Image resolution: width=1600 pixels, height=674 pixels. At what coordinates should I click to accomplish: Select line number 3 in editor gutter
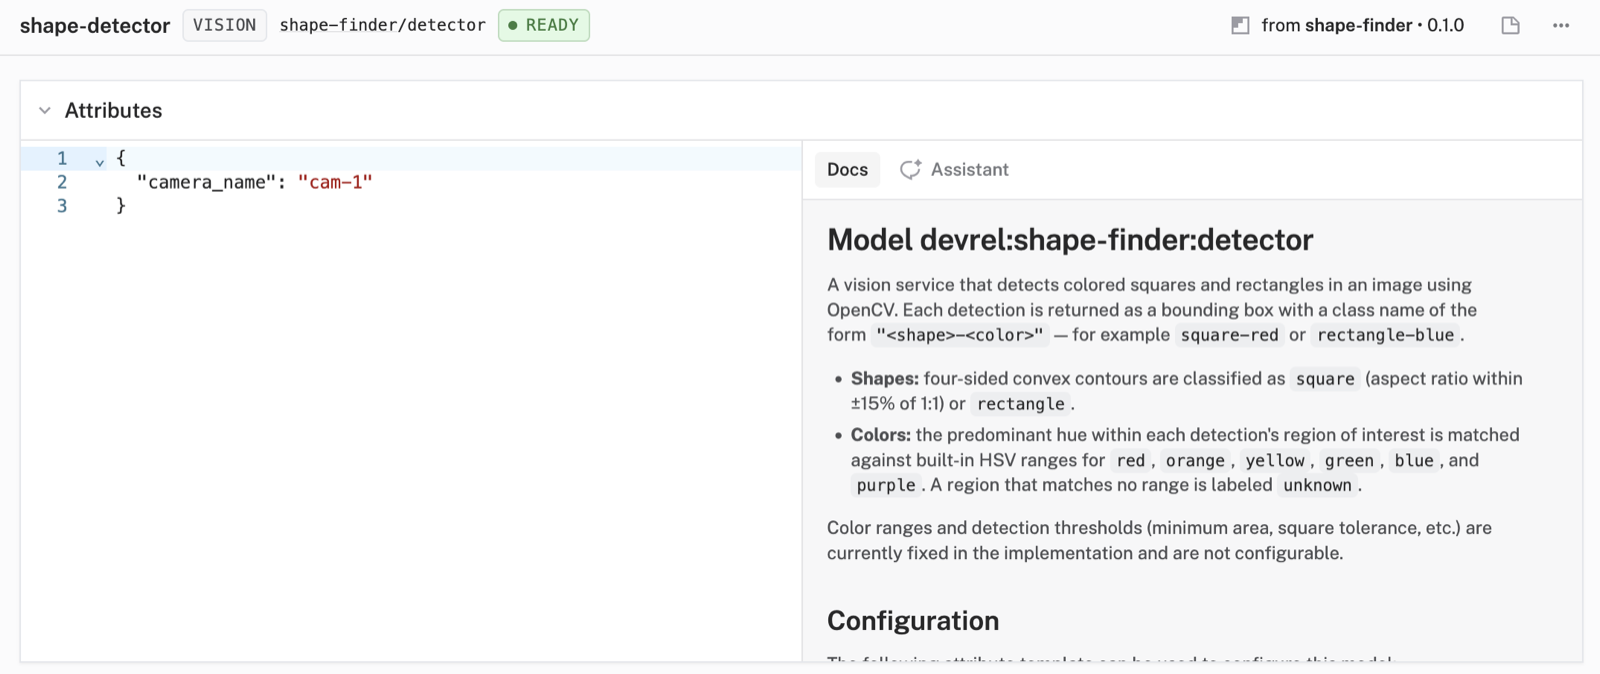(x=62, y=206)
